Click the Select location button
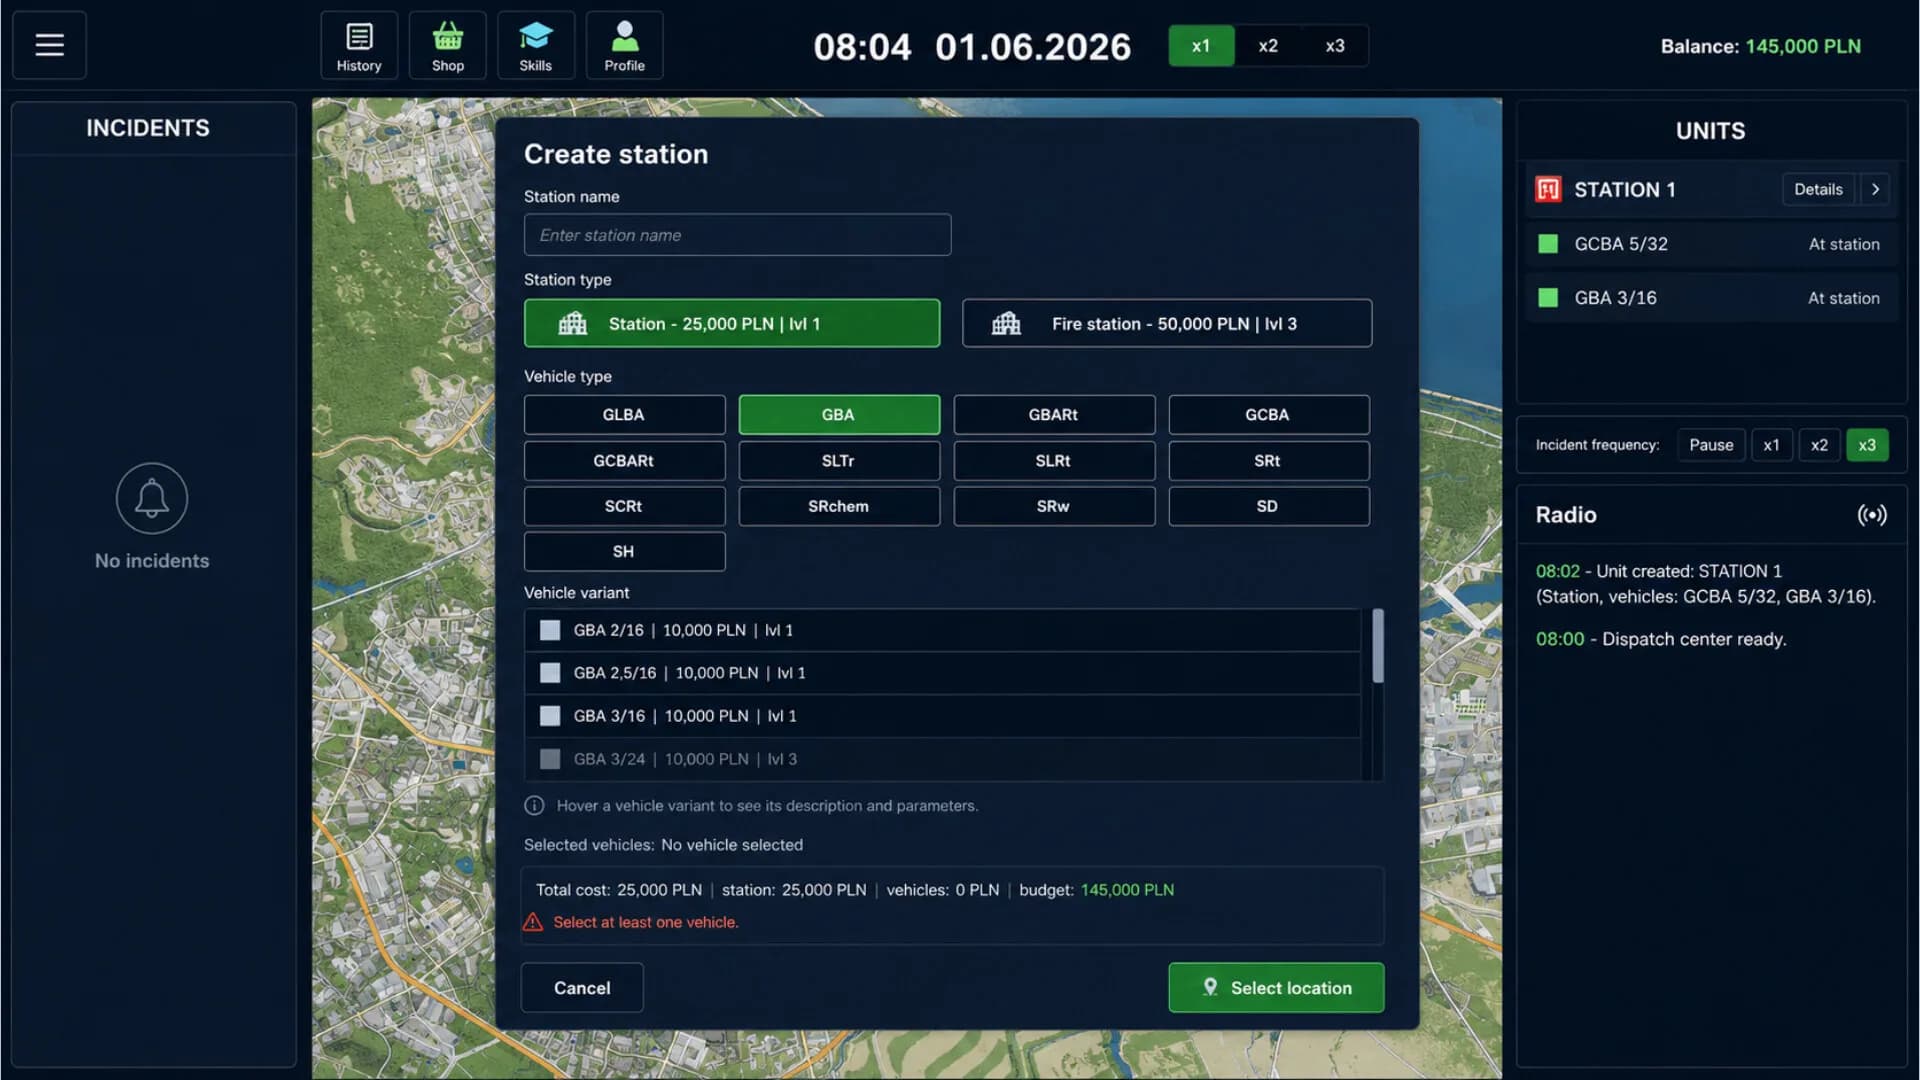This screenshot has width=1920, height=1080. (1276, 987)
